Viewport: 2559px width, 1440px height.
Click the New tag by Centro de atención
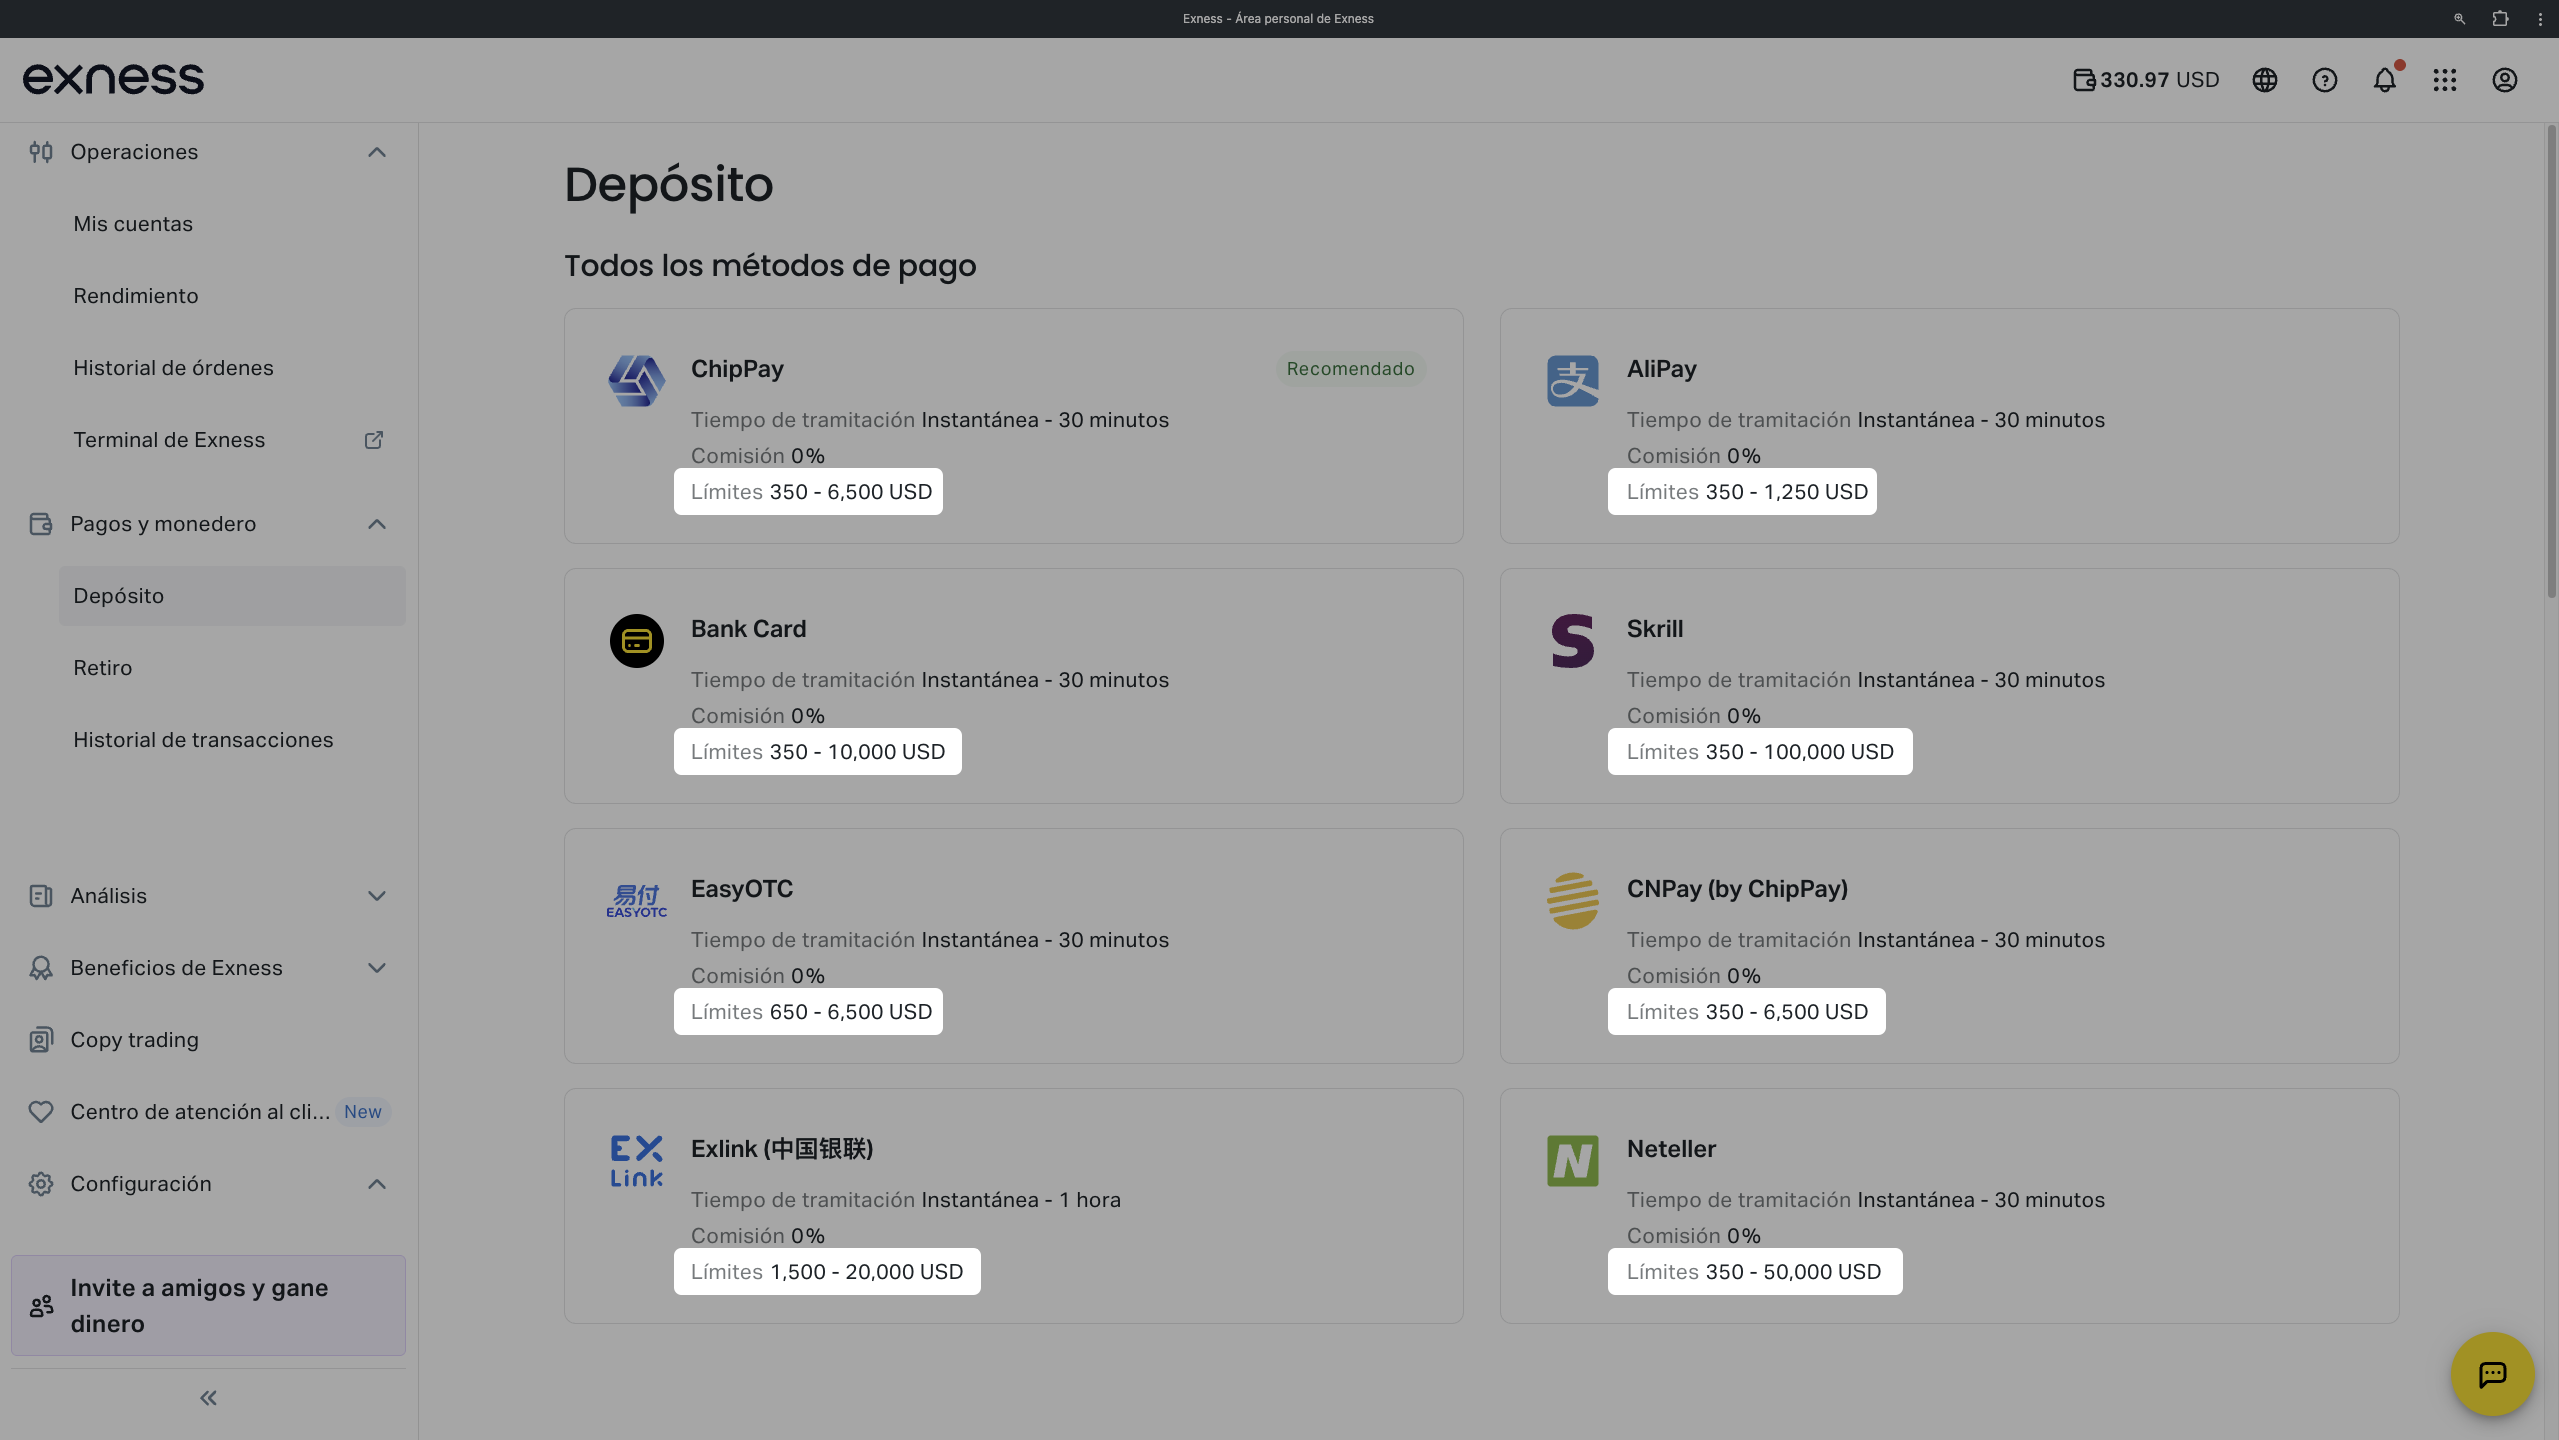(363, 1112)
